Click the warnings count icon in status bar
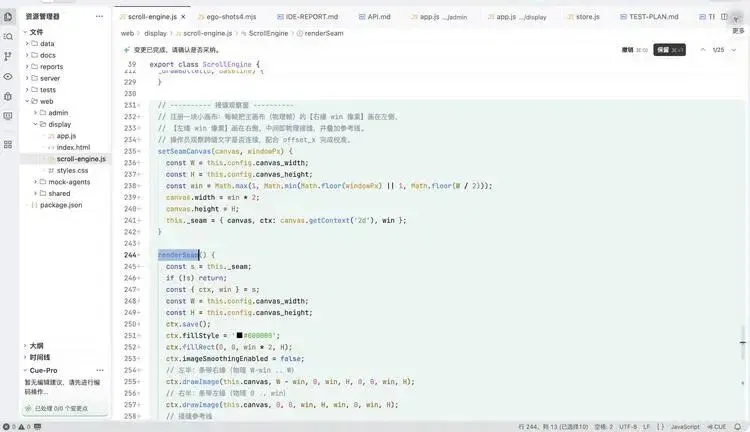Image resolution: width=750 pixels, height=432 pixels. click(x=24, y=427)
